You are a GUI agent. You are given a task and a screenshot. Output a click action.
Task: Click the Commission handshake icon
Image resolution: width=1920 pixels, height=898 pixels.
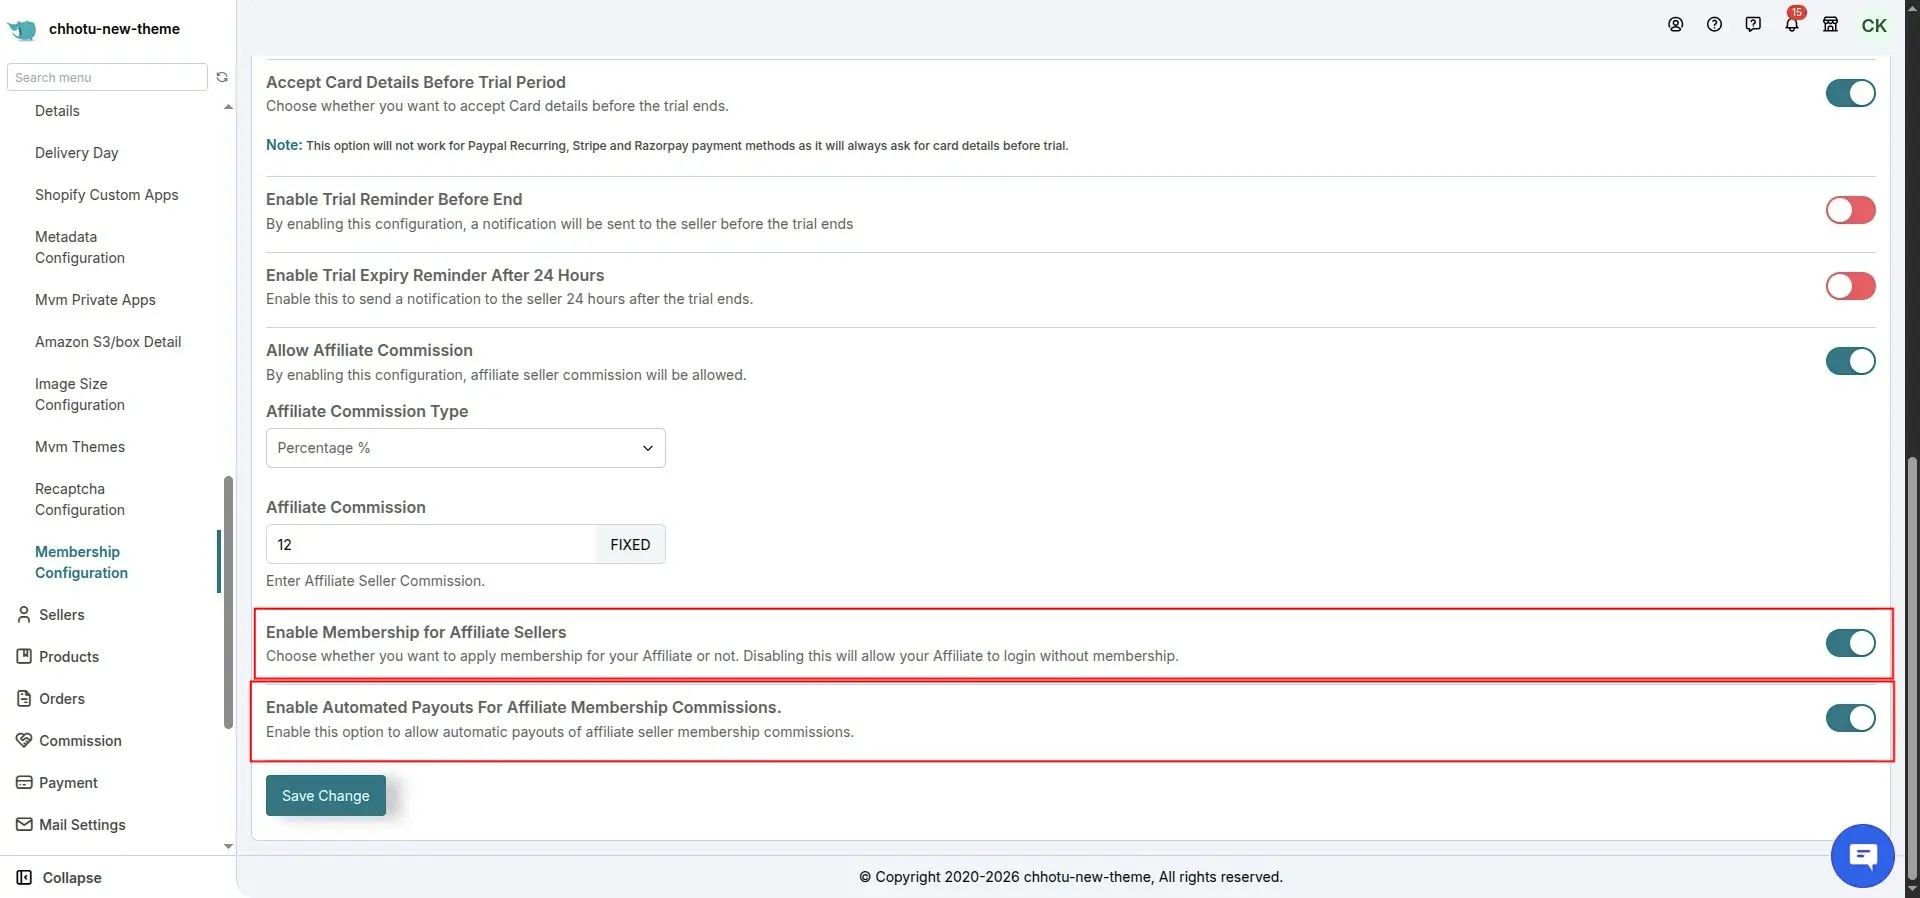point(24,741)
